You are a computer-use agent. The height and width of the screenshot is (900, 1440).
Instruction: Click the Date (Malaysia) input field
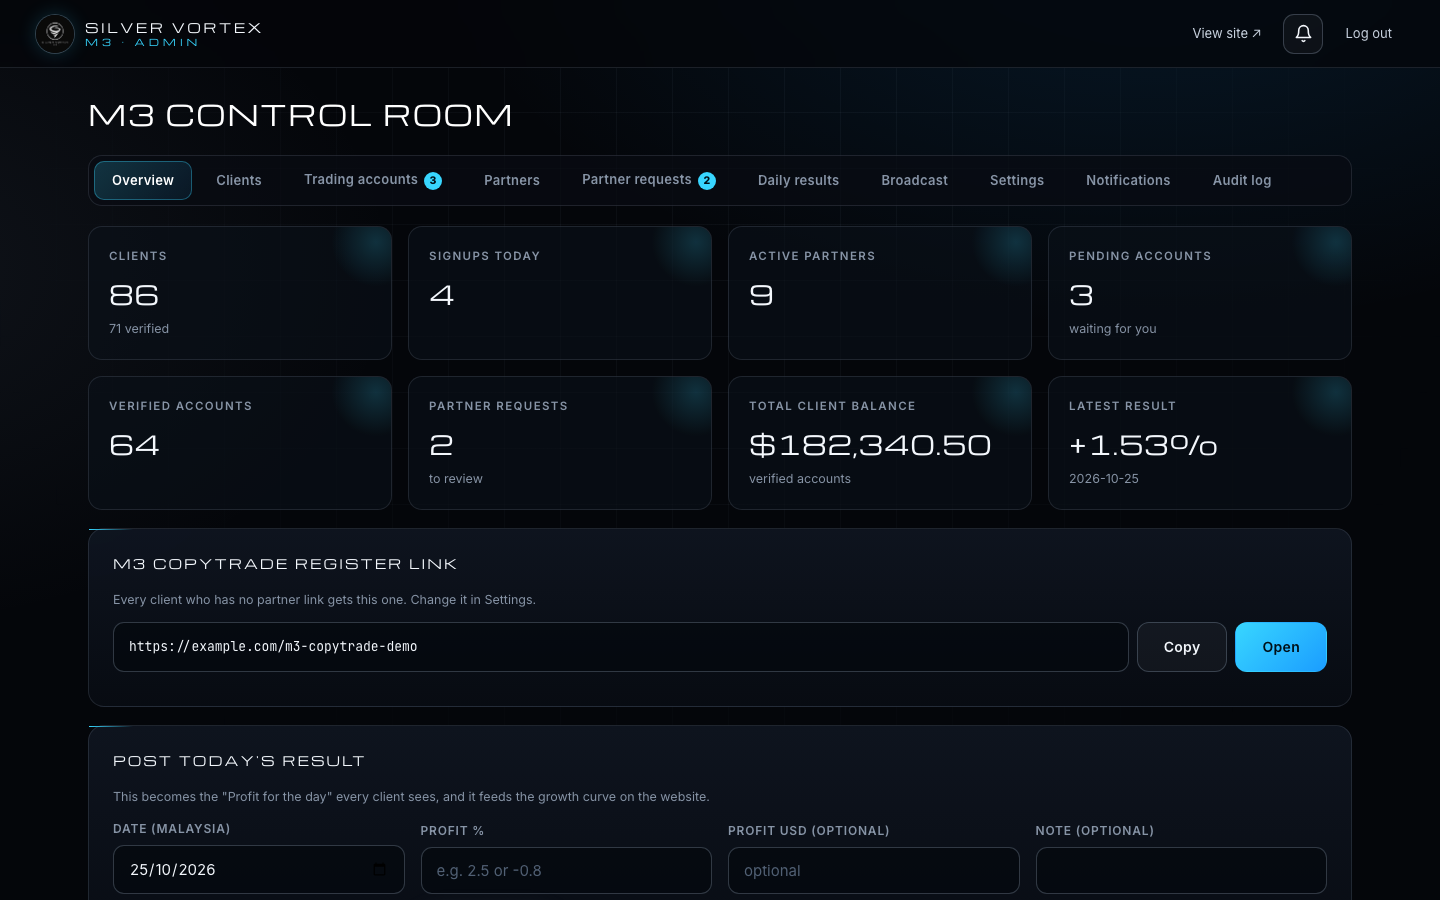(x=259, y=870)
